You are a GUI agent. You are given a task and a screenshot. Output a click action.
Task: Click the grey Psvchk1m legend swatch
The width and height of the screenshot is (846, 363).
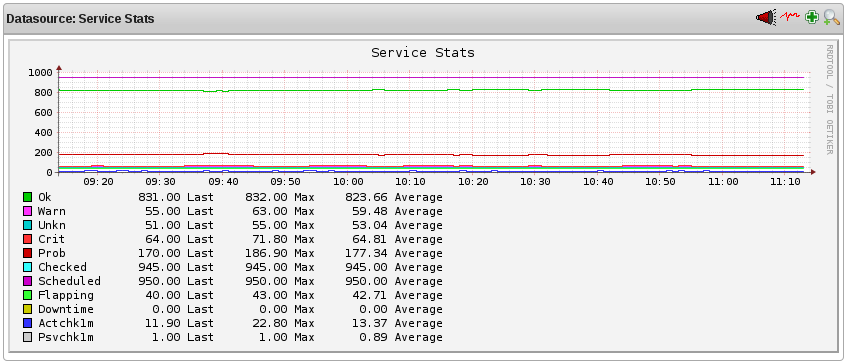click(x=28, y=338)
